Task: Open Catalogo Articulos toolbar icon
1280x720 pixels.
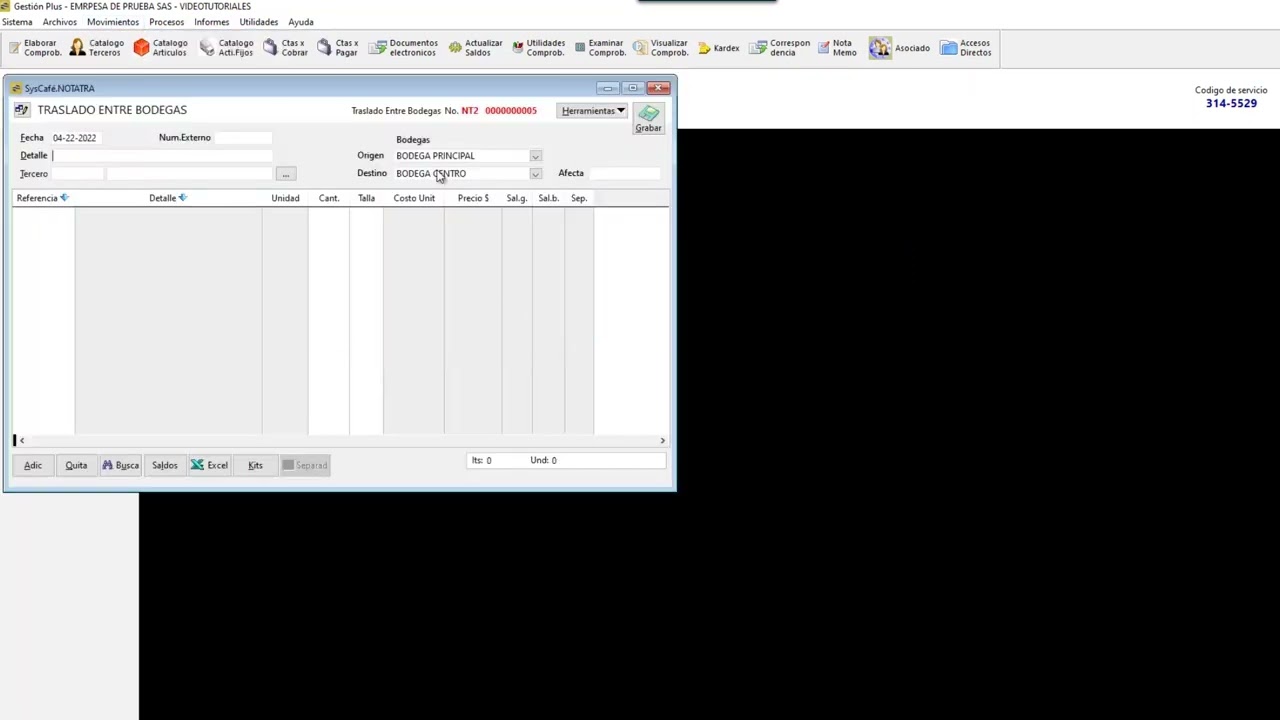Action: pyautogui.click(x=161, y=48)
